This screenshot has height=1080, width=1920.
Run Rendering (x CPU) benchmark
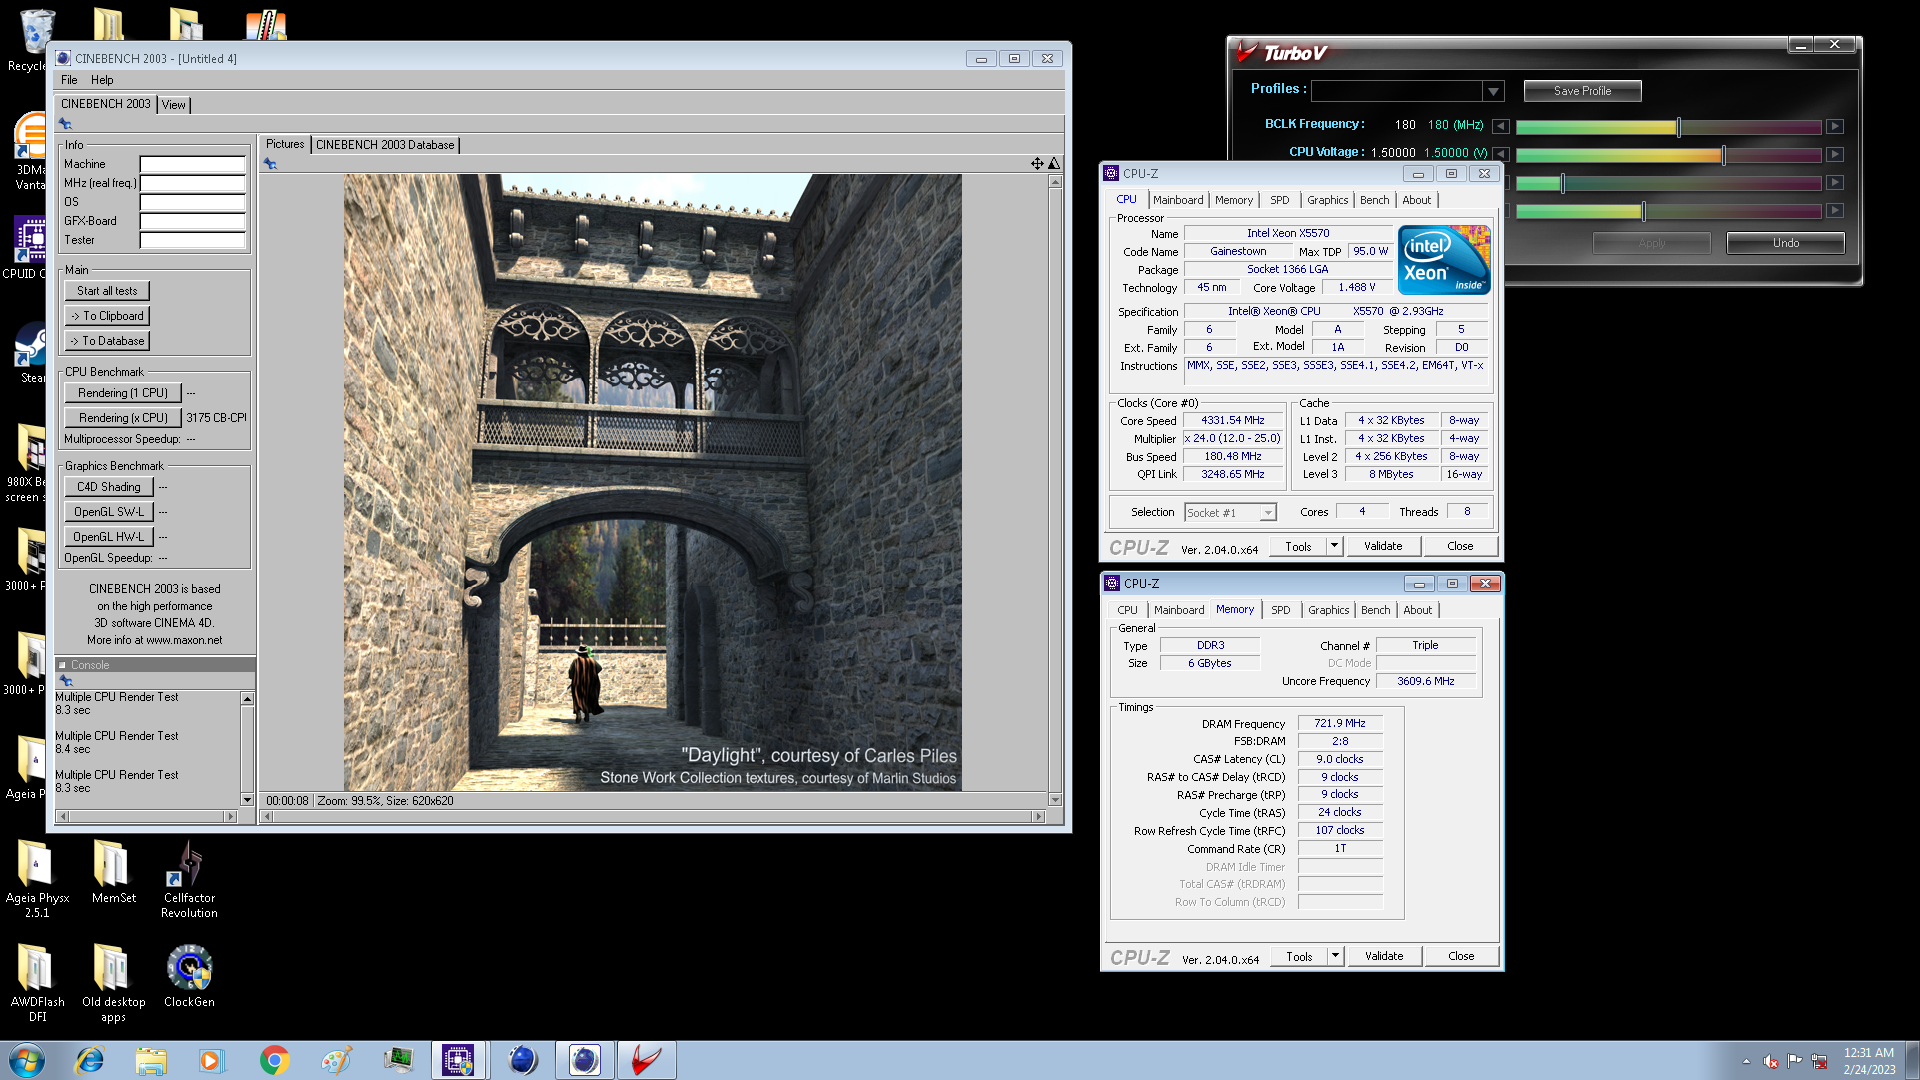pos(123,418)
